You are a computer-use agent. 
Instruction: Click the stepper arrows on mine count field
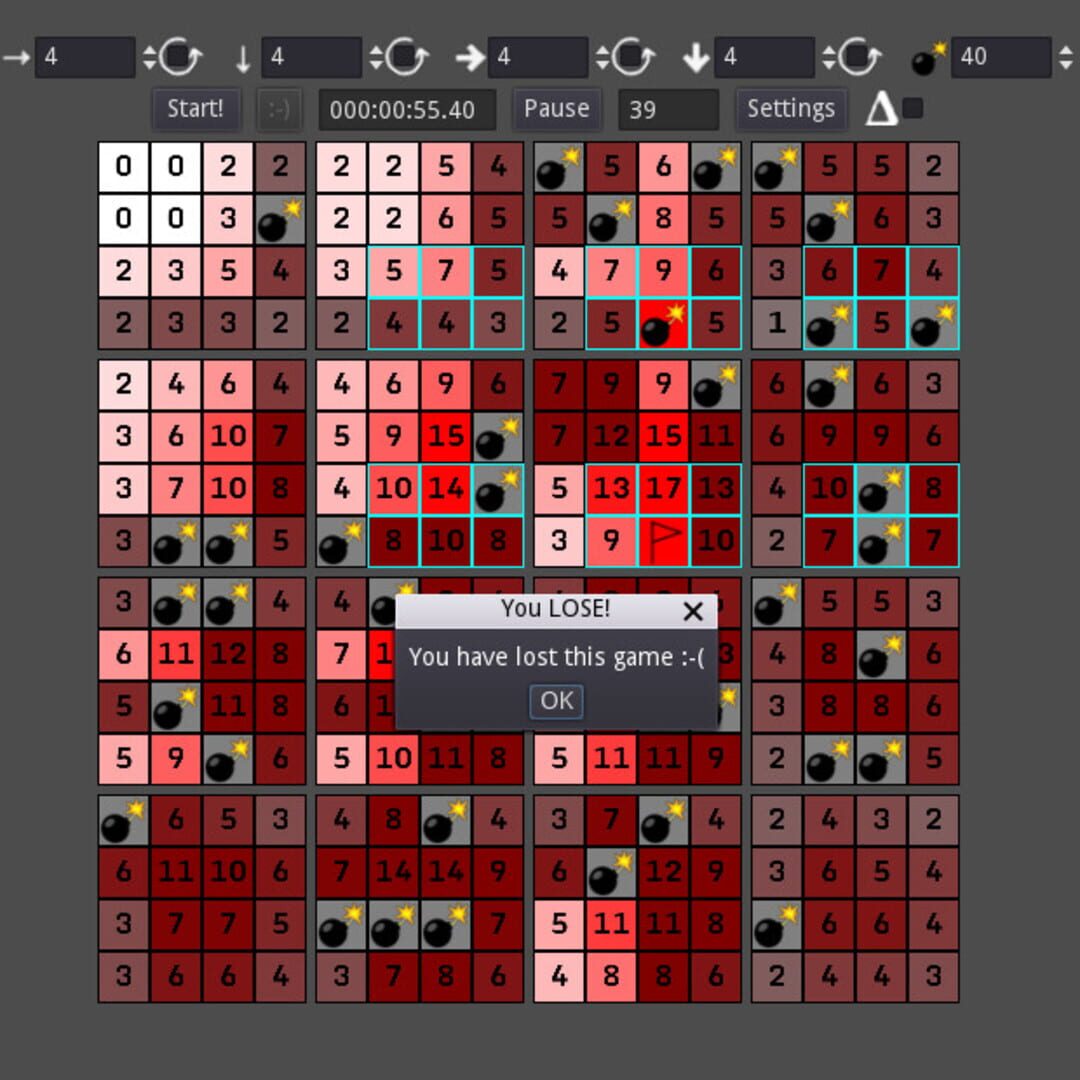click(1066, 58)
